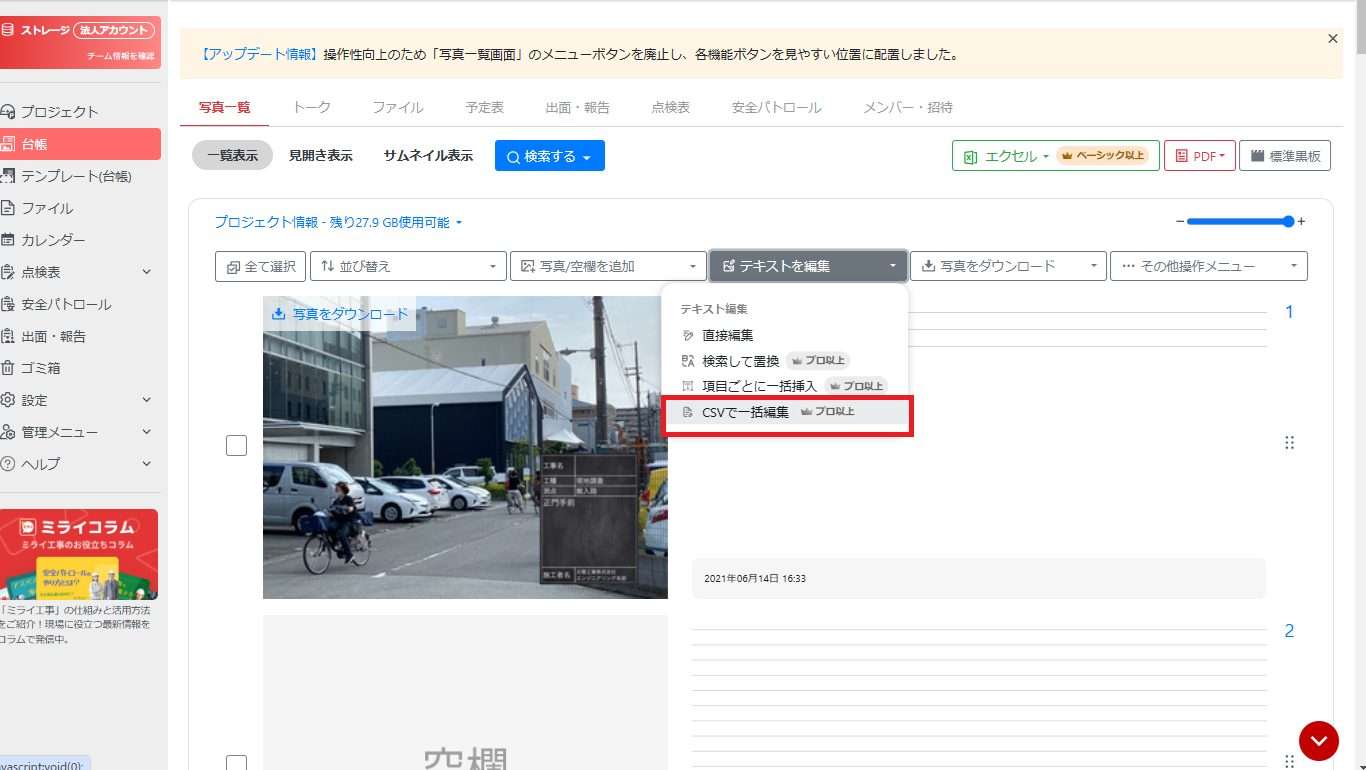Click the ストレージ 法人アカウント banner
The width and height of the screenshot is (1366, 770).
[x=80, y=41]
